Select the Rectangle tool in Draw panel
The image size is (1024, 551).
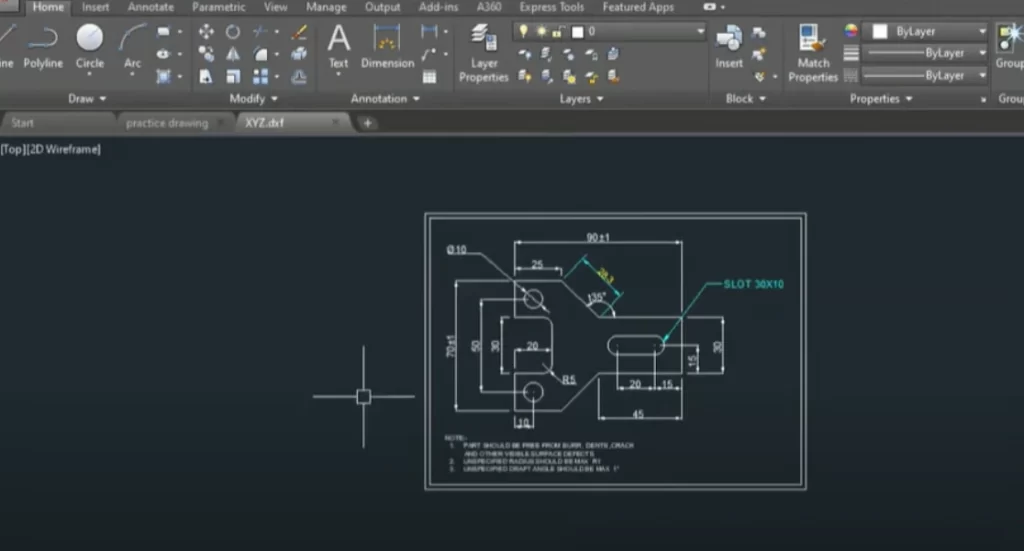click(x=163, y=31)
